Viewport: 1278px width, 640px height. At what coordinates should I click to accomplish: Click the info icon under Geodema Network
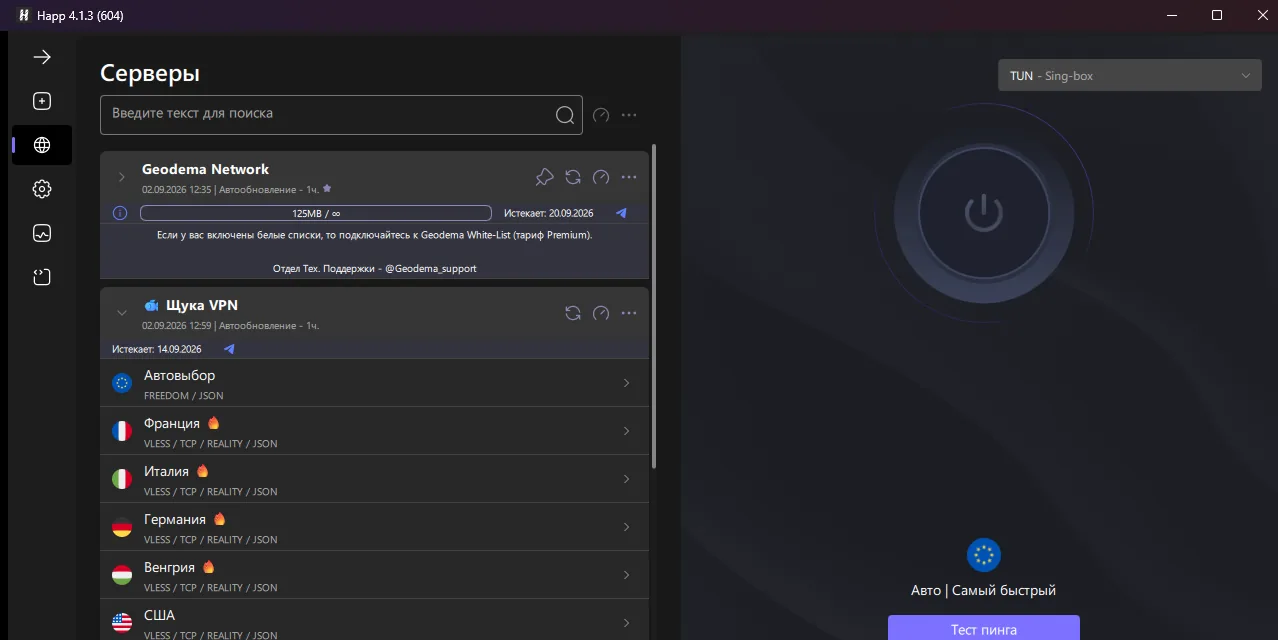tap(120, 213)
